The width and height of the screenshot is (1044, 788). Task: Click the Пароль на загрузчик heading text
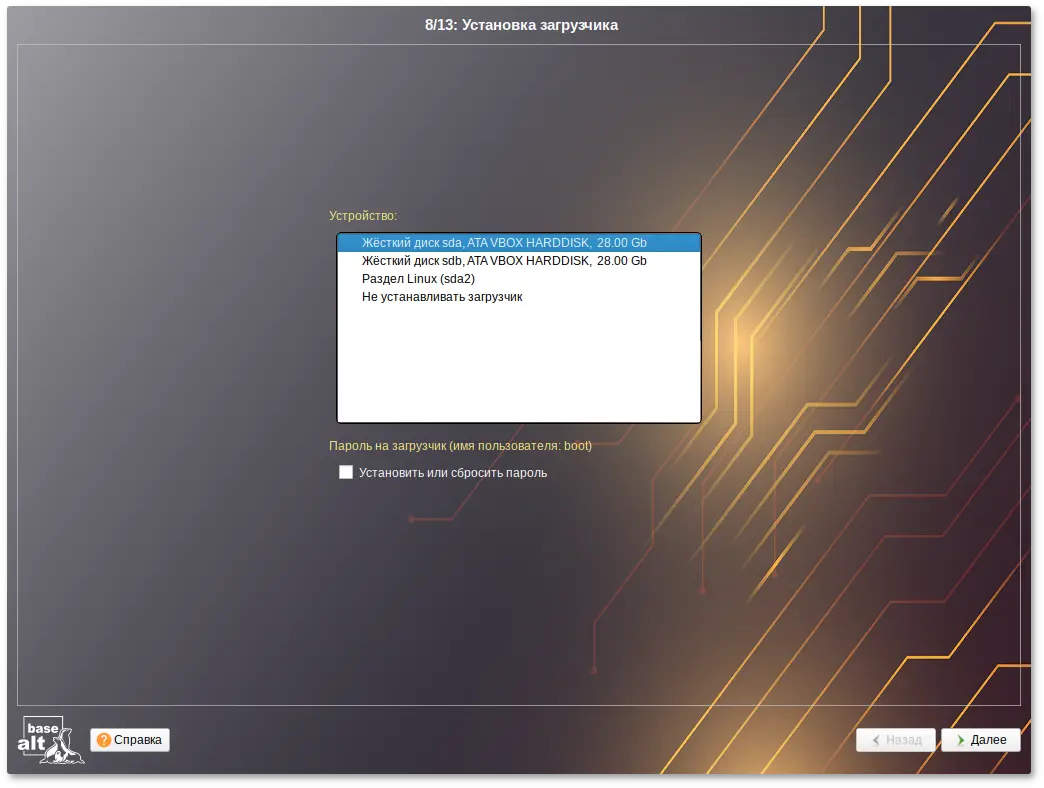click(x=460, y=446)
